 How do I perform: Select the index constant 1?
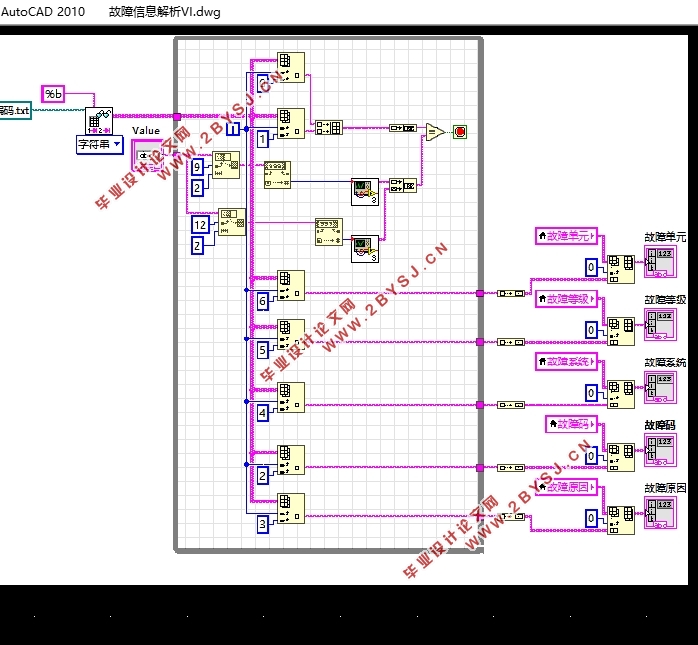[263, 139]
